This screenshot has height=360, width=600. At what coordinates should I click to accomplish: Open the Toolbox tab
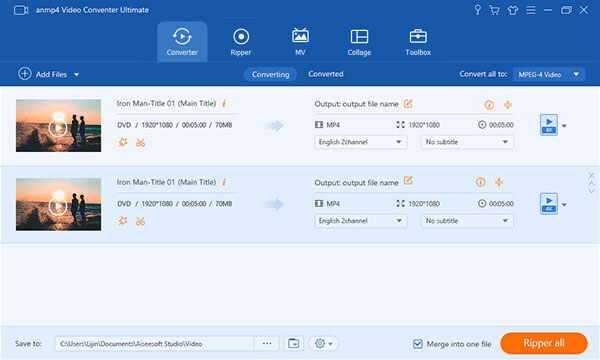[x=418, y=42]
